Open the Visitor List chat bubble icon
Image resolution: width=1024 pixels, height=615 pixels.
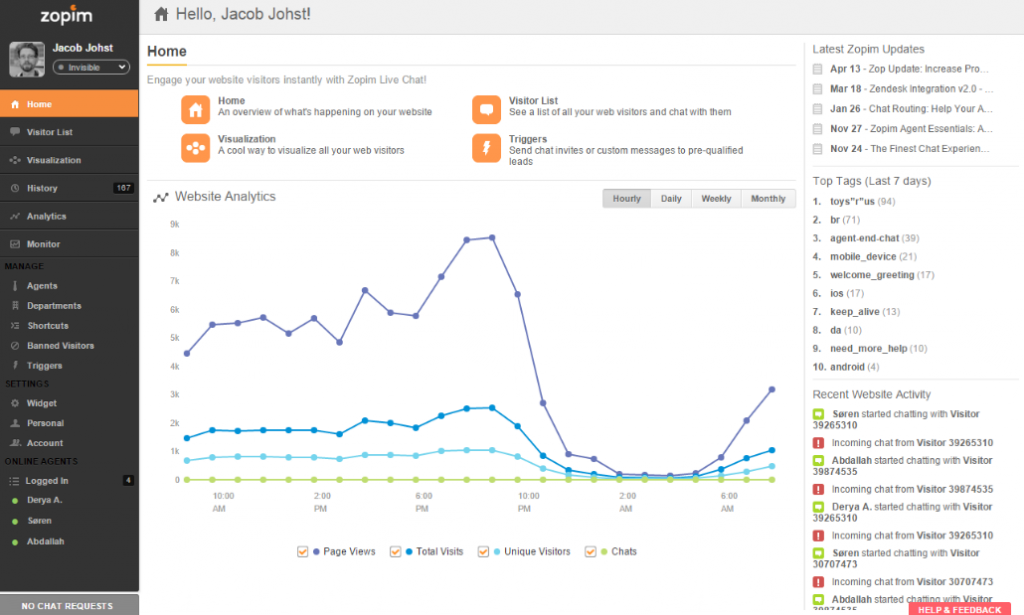point(486,110)
